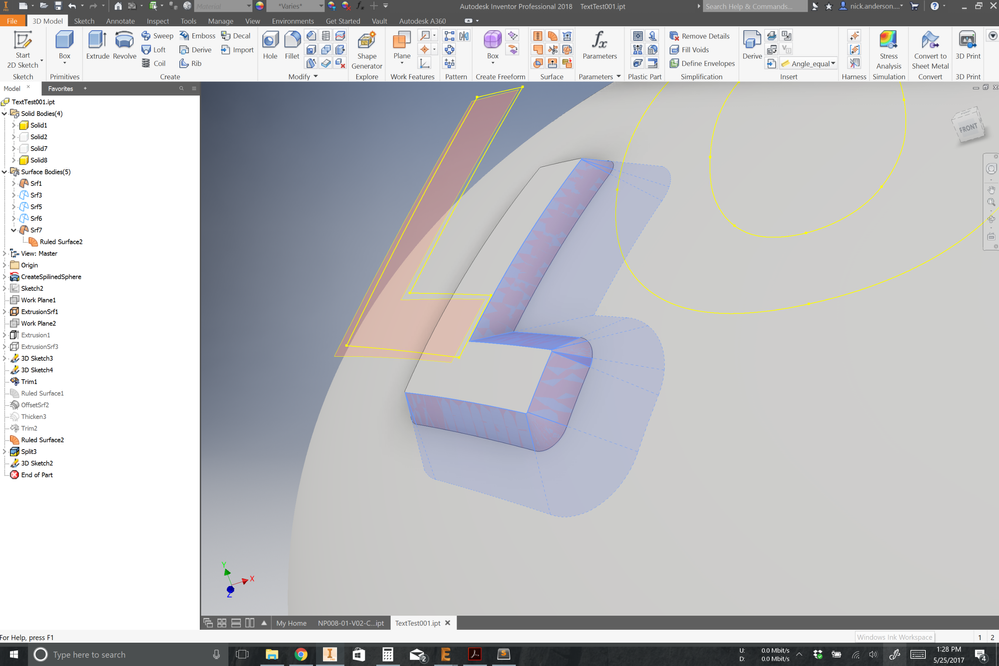Open the Inspect ribbon tab
This screenshot has width=999, height=666.
[x=157, y=21]
